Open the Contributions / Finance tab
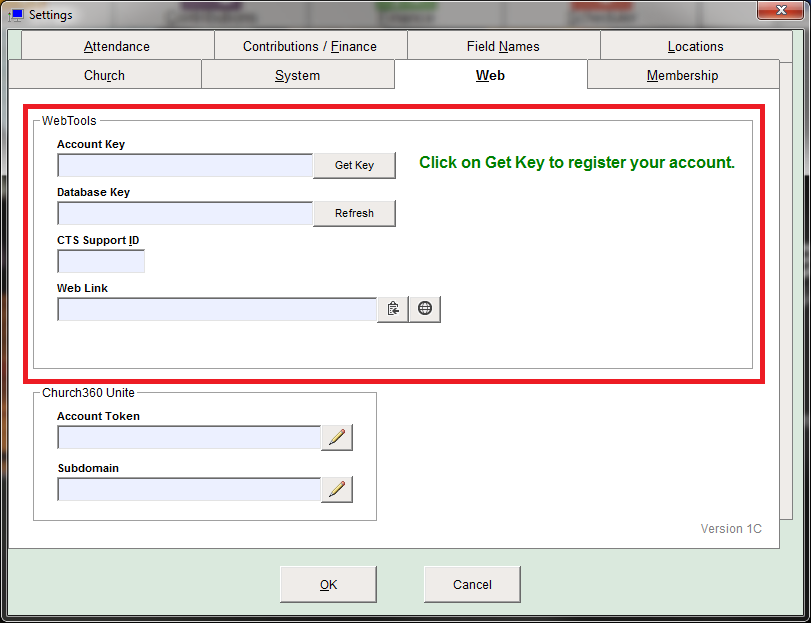 [310, 46]
